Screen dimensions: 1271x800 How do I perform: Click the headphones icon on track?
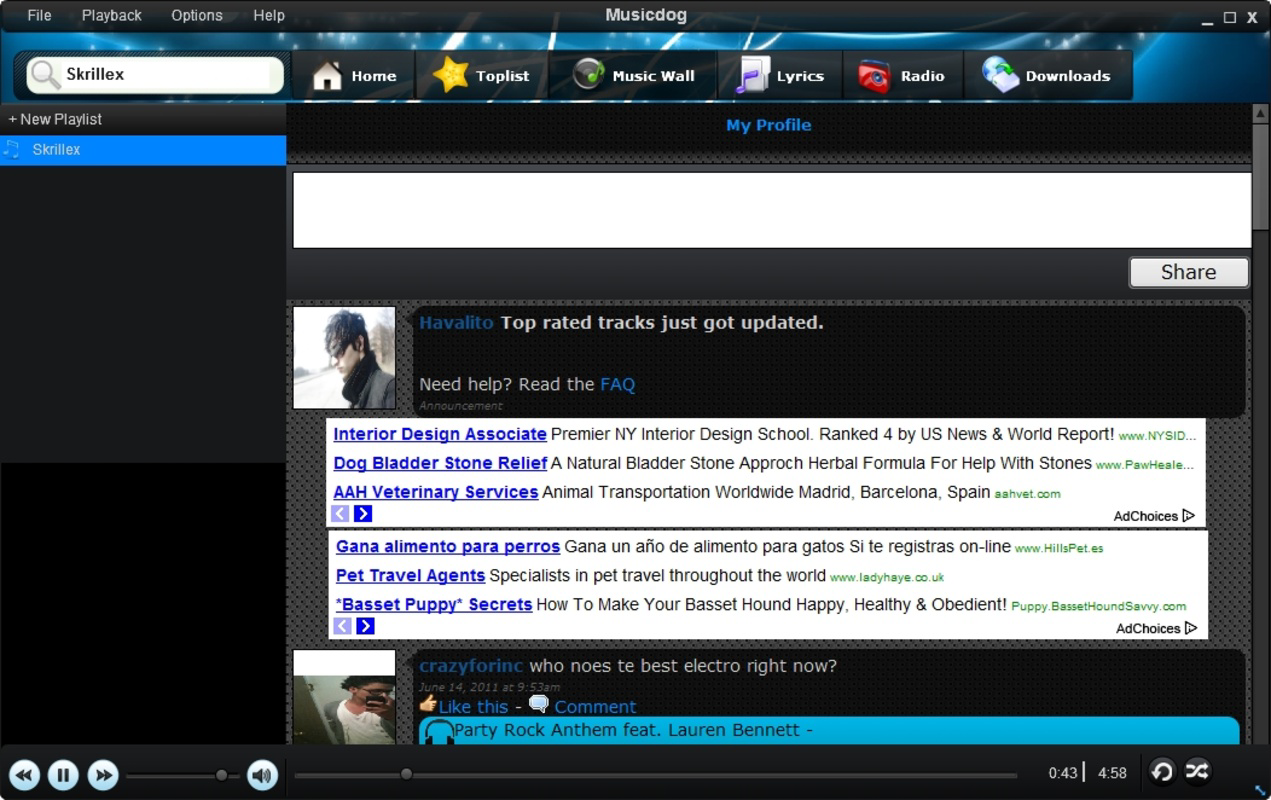tap(438, 732)
